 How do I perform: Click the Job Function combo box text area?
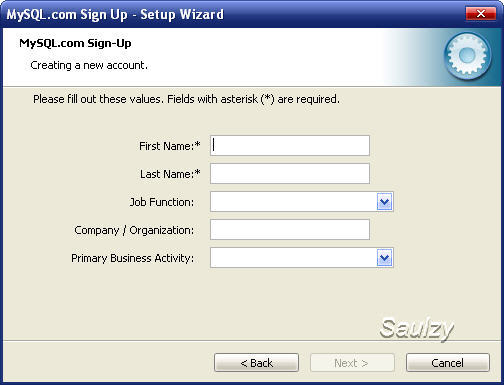point(294,202)
